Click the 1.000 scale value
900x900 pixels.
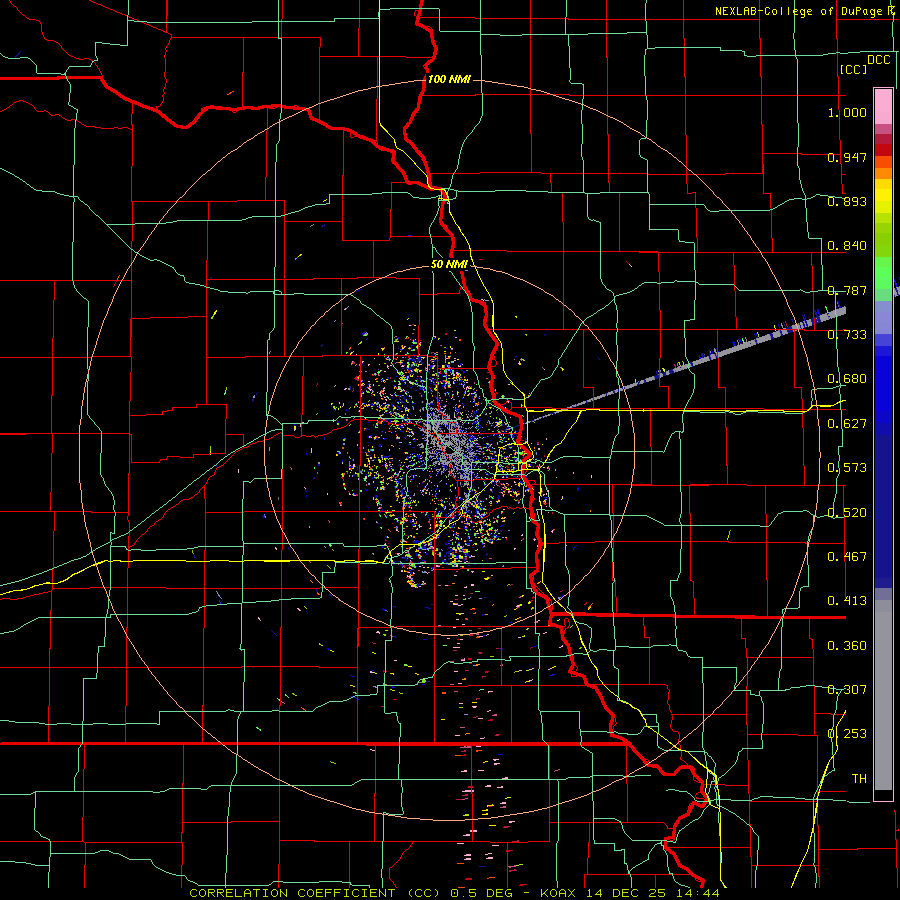(847, 112)
